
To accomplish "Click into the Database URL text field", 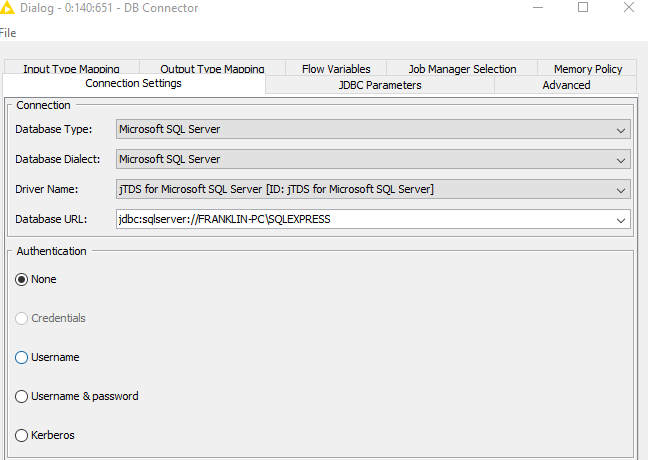I will pos(364,219).
